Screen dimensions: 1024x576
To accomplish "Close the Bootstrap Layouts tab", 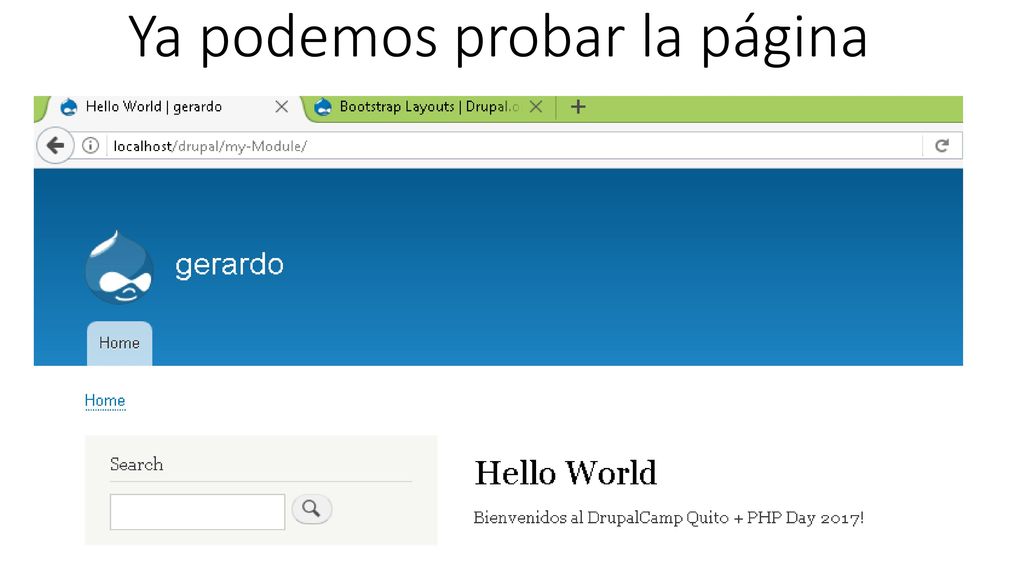I will pyautogui.click(x=536, y=106).
